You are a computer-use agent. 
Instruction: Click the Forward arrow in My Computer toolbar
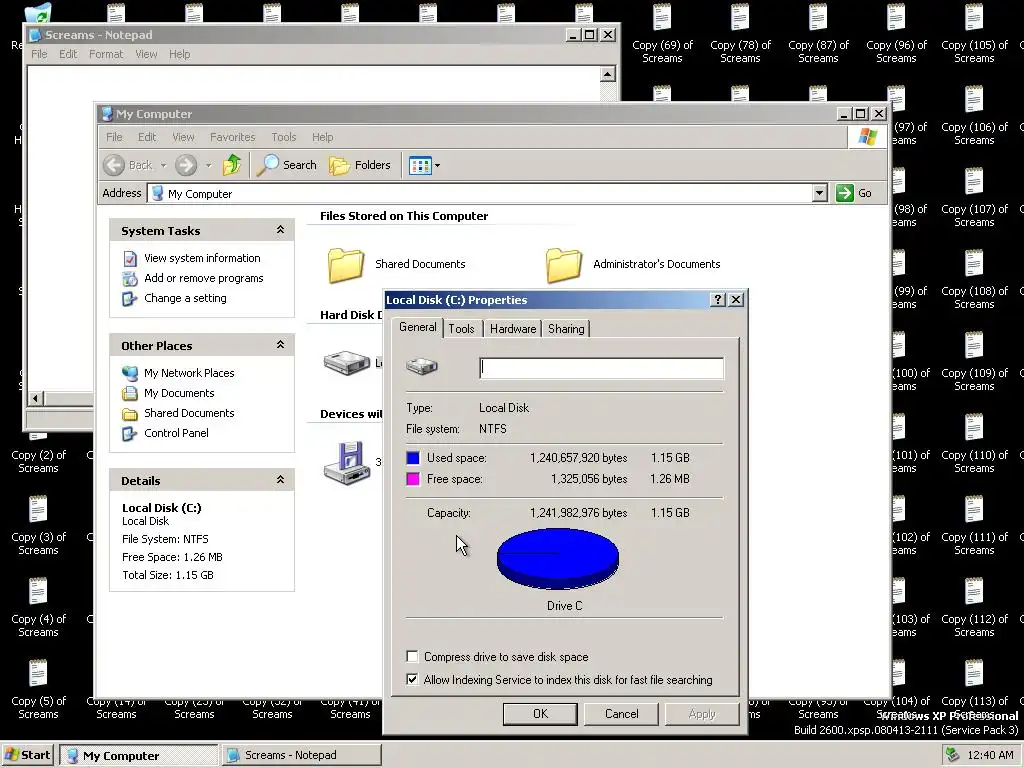point(186,165)
